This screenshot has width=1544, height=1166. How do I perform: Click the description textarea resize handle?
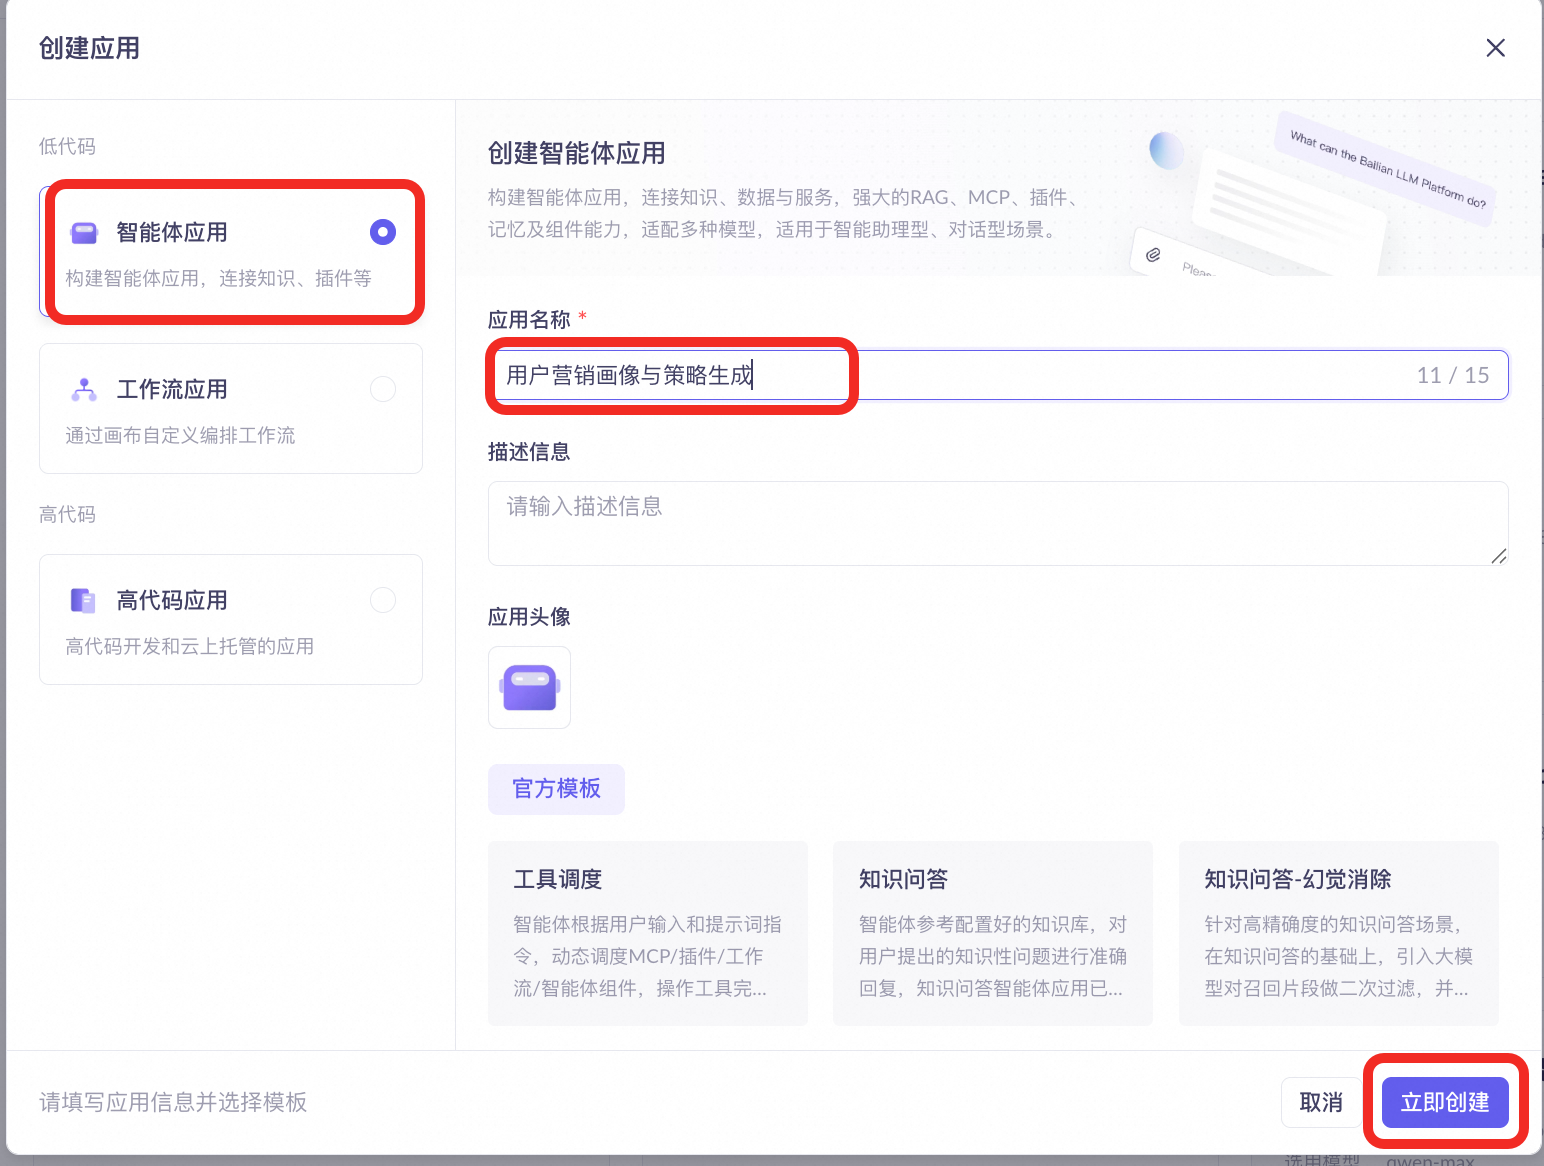coord(1498,556)
